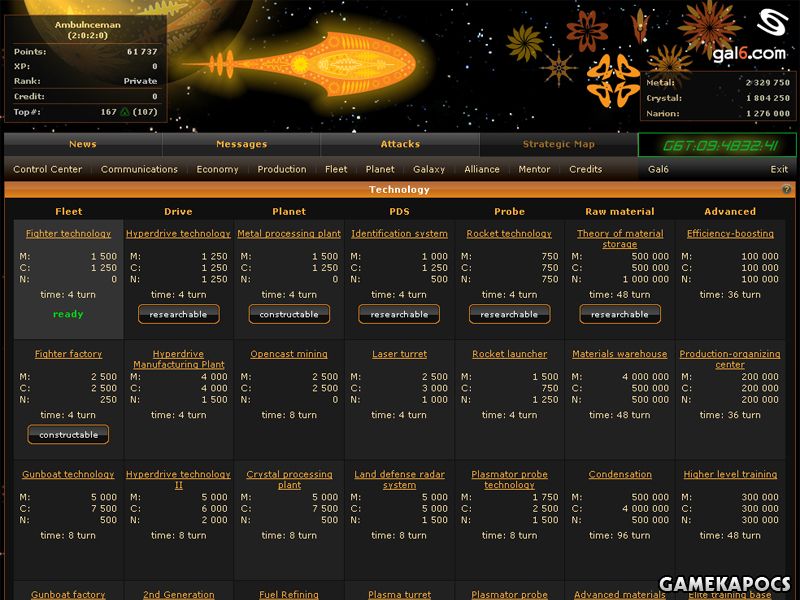The height and width of the screenshot is (600, 800).
Task: Click researchable under Identification system
Action: click(399, 314)
